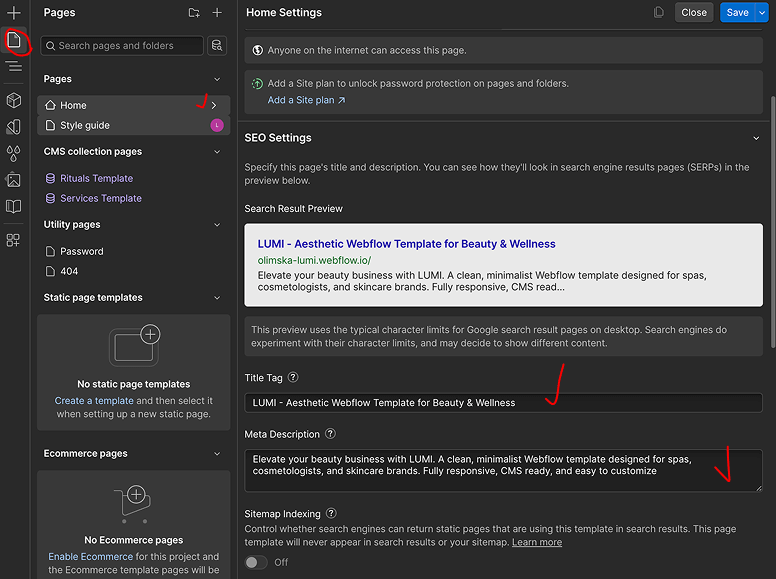Add a new page with plus icon
Viewport: 776px width, 579px height.
click(217, 13)
